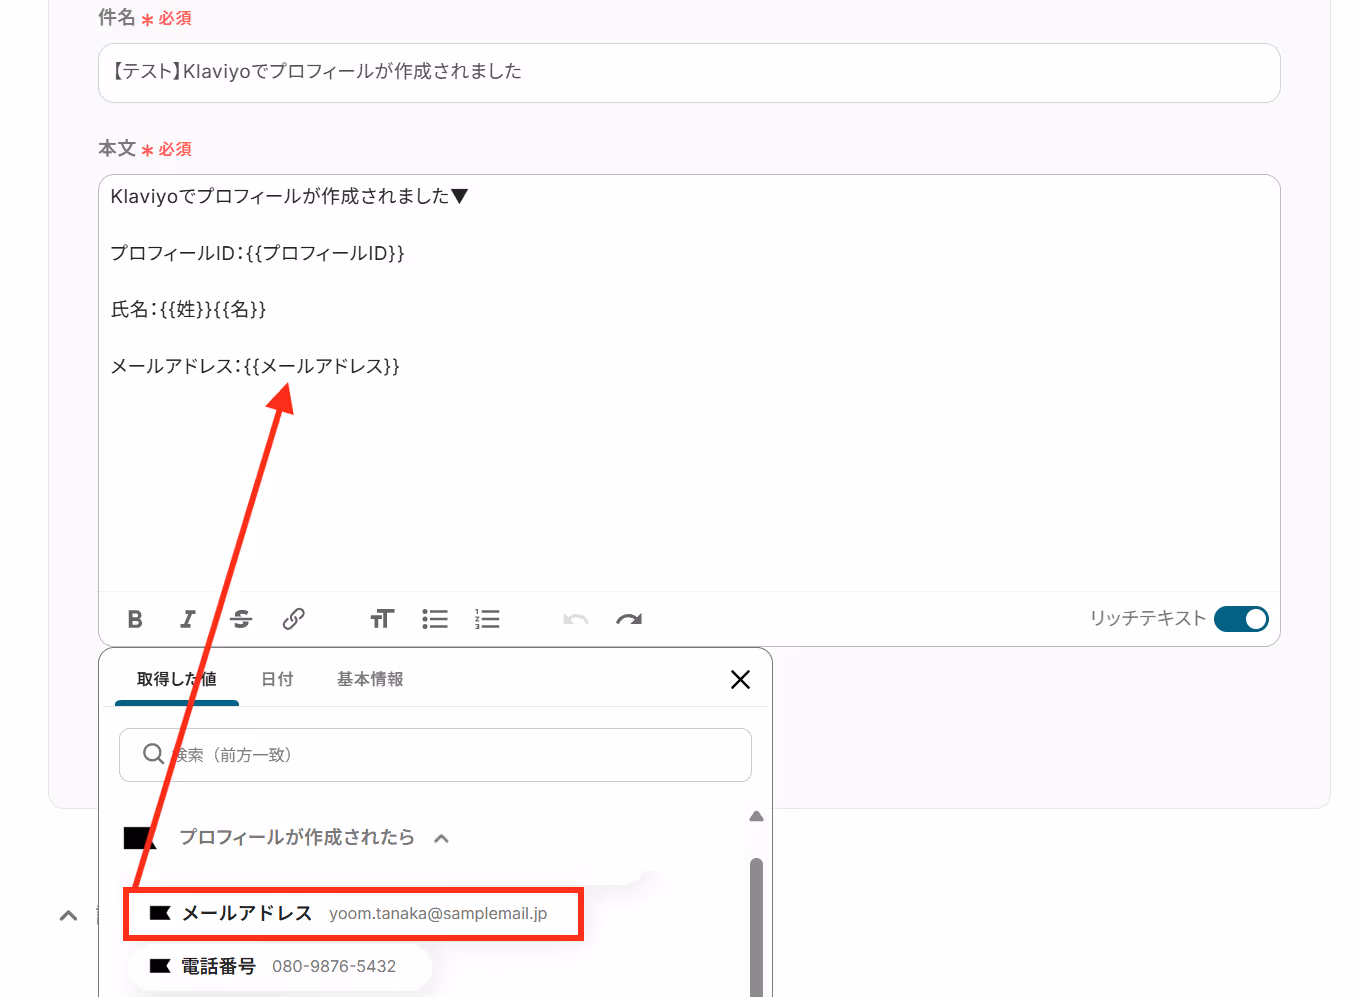The height and width of the screenshot is (997, 1363).
Task: Click the search magnifier icon
Action: tap(153, 754)
